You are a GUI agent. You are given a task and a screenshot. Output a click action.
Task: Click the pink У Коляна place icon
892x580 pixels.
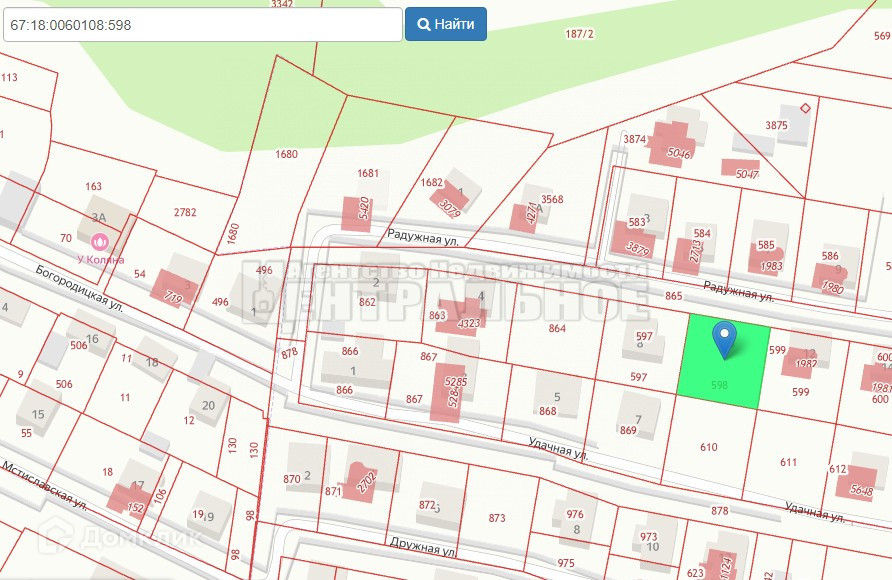[100, 242]
